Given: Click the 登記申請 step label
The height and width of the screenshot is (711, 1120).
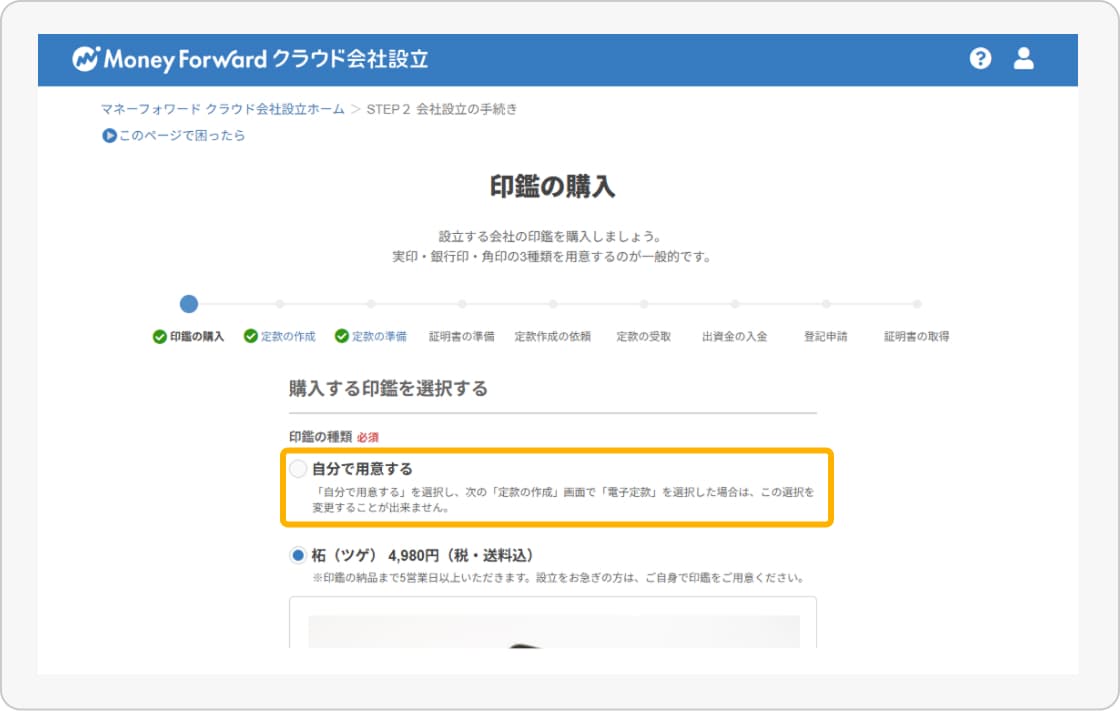Looking at the screenshot, I should [825, 337].
